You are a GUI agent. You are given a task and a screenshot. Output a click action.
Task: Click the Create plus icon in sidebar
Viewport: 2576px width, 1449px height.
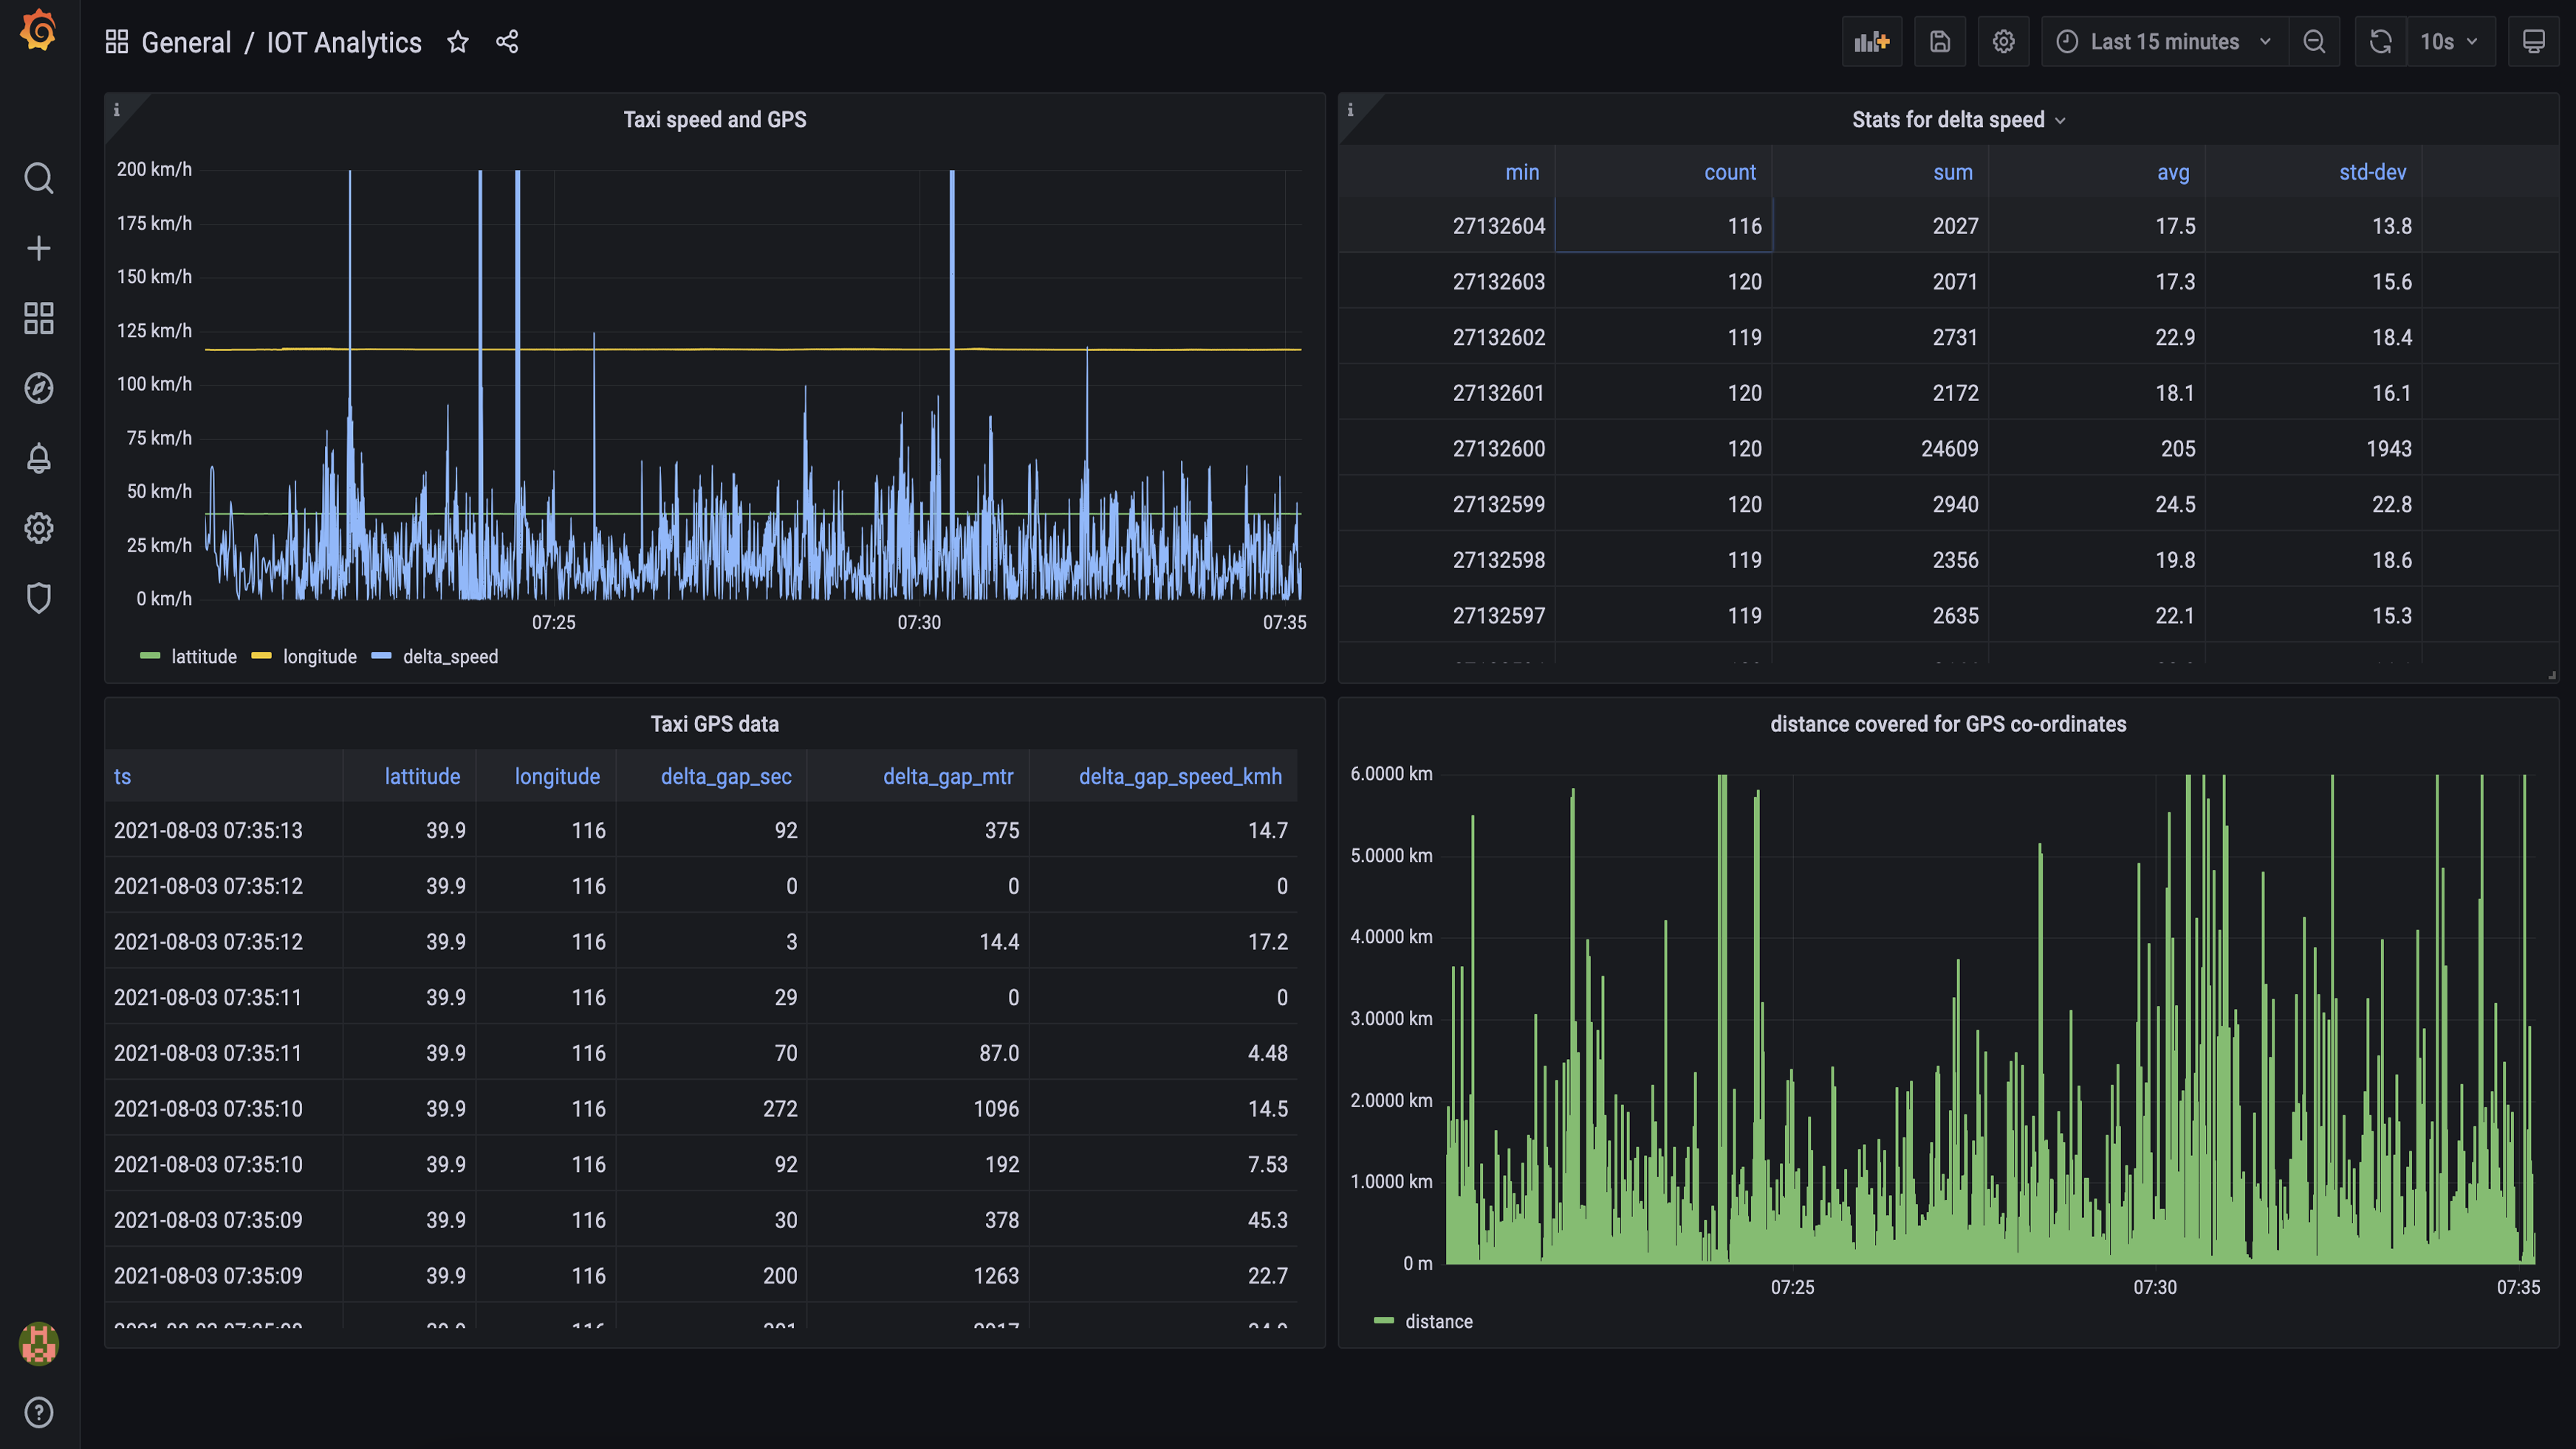point(38,247)
